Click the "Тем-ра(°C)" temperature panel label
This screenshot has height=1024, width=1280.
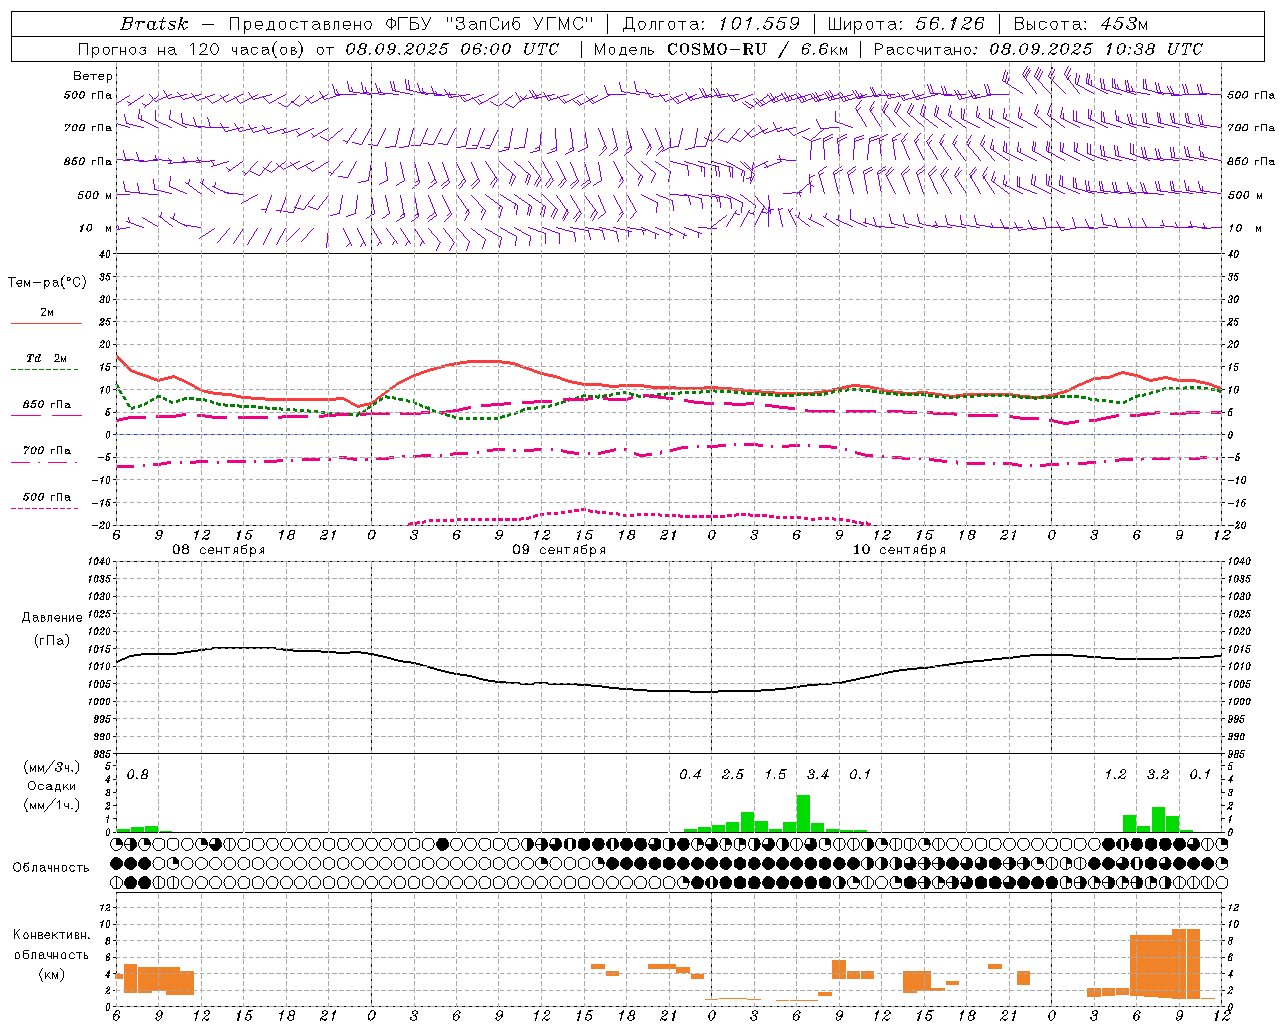[47, 283]
